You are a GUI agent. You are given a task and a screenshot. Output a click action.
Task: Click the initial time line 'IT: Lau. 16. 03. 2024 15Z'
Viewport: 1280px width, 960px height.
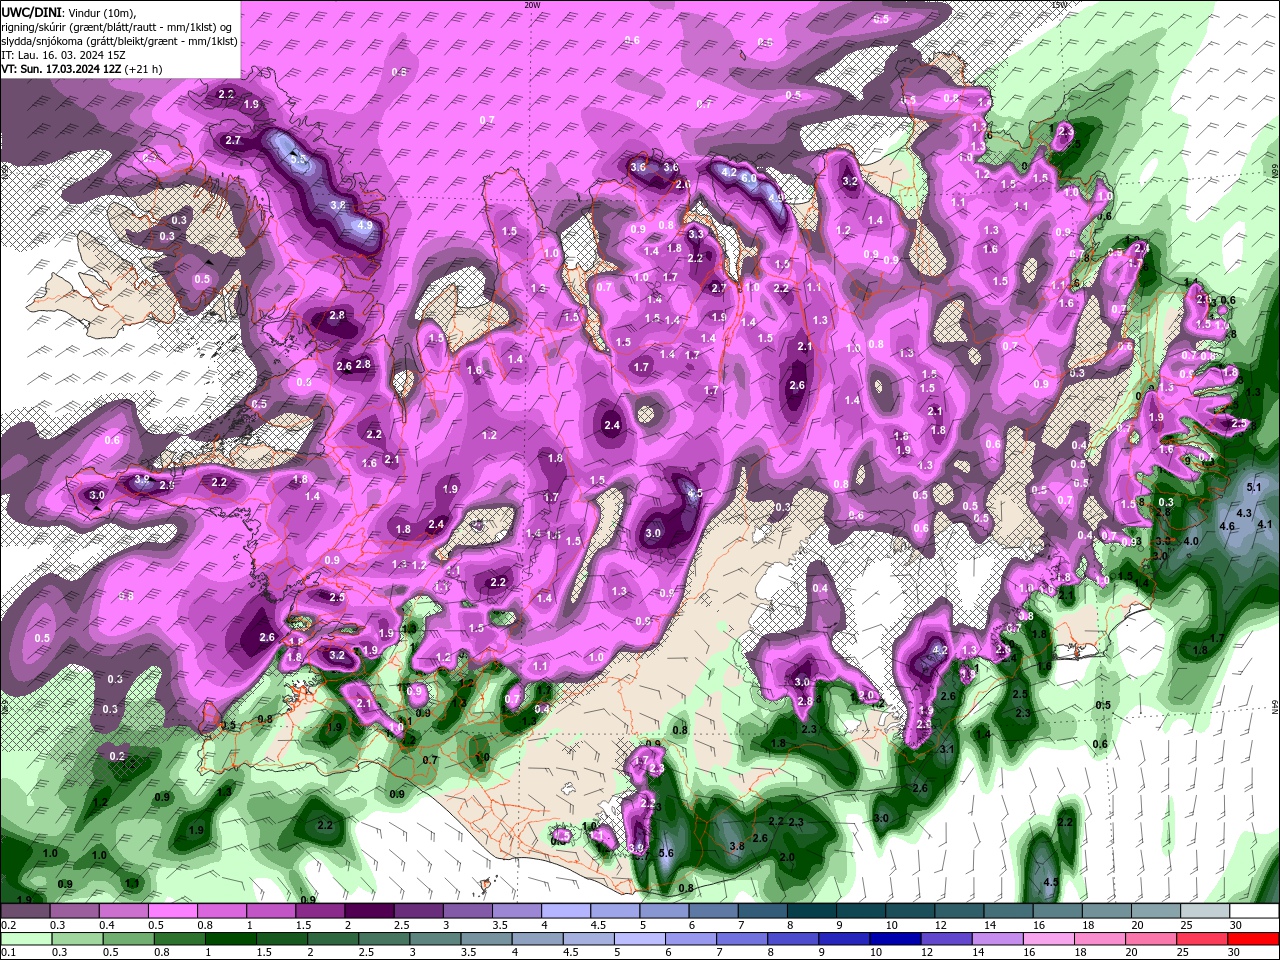point(63,55)
